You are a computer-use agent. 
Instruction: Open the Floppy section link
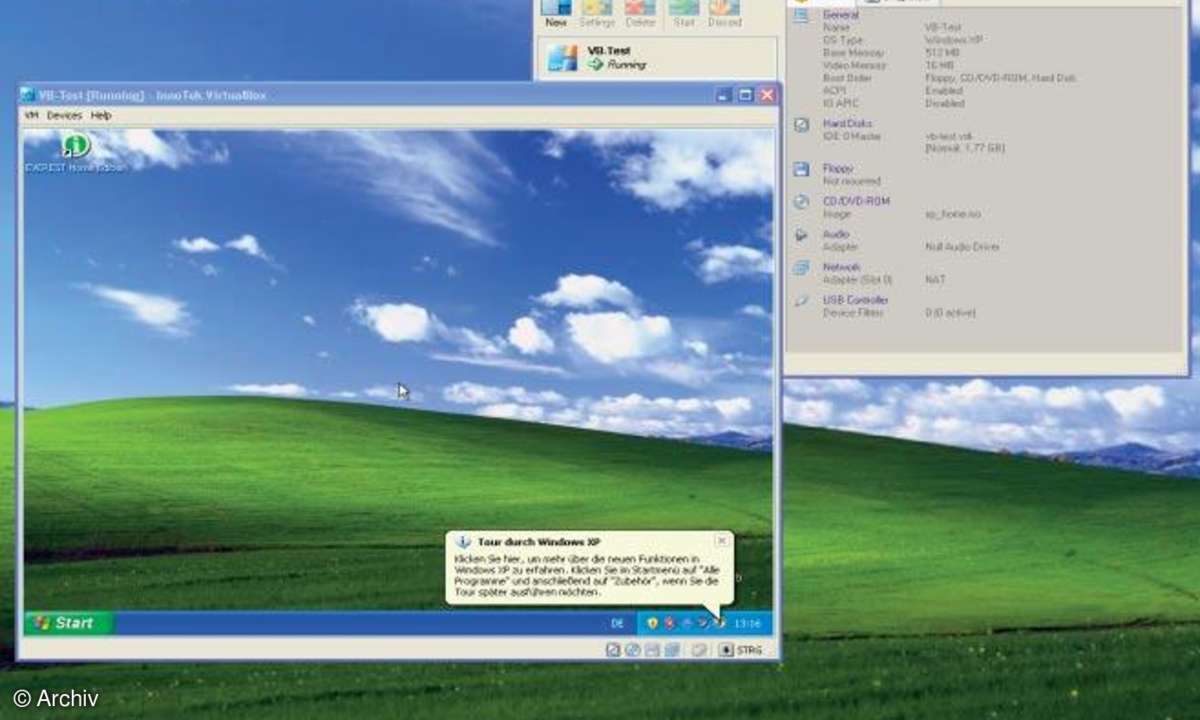pos(837,169)
